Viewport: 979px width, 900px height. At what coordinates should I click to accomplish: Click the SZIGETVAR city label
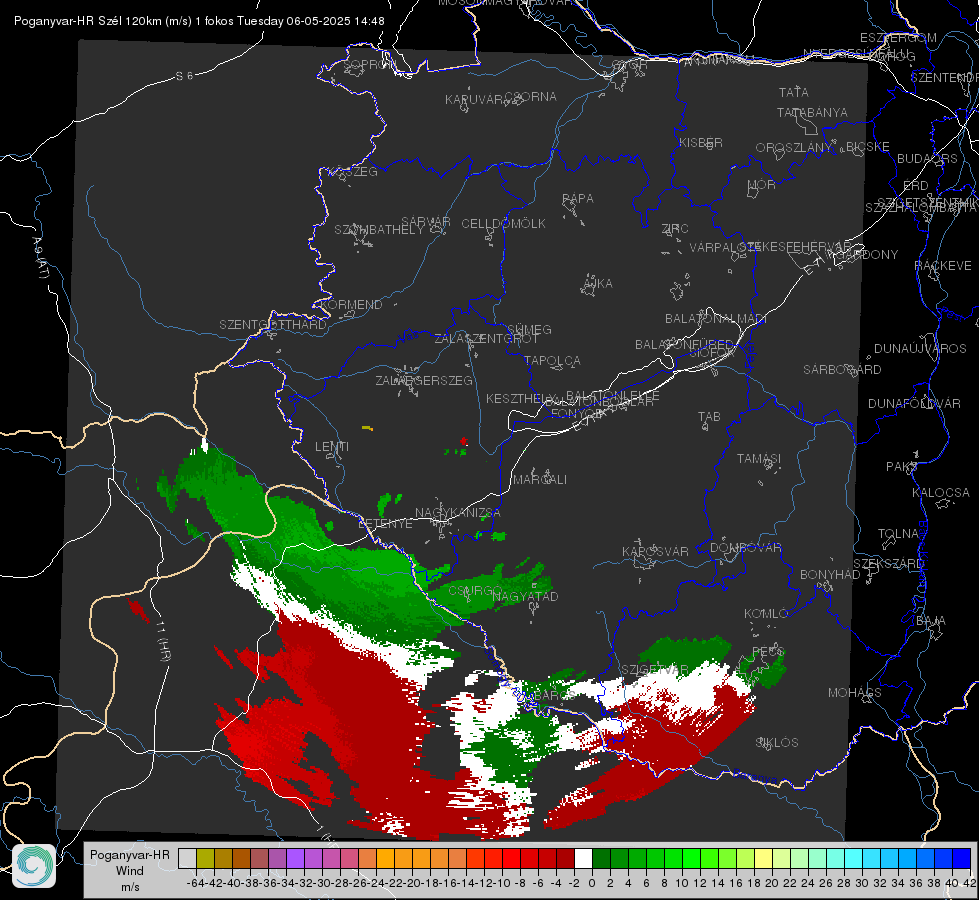pos(654,670)
